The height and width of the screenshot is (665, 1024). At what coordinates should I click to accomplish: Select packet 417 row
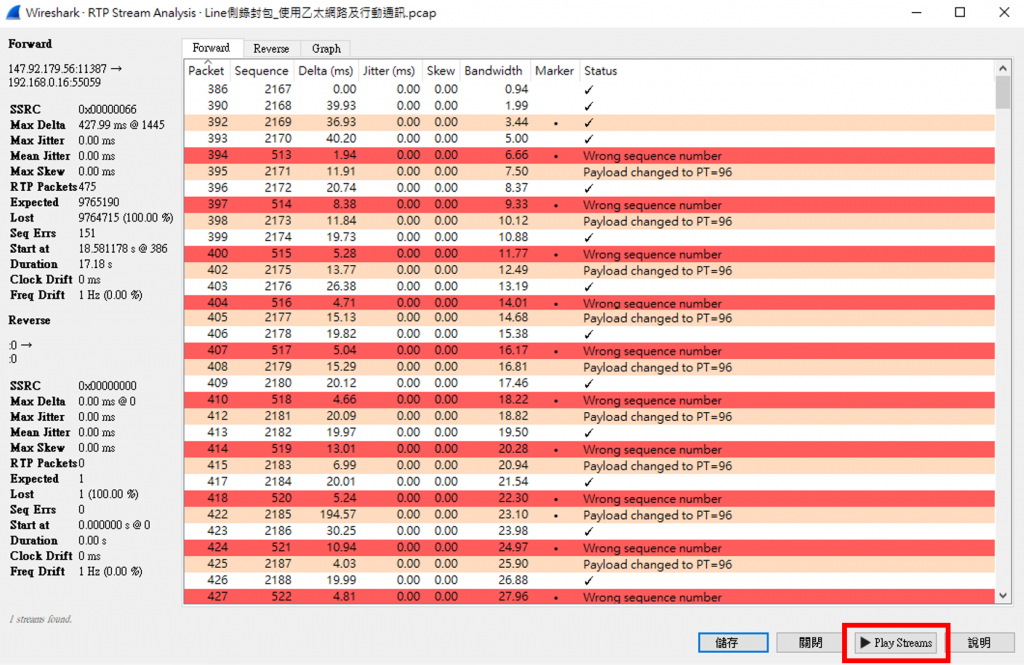point(589,481)
